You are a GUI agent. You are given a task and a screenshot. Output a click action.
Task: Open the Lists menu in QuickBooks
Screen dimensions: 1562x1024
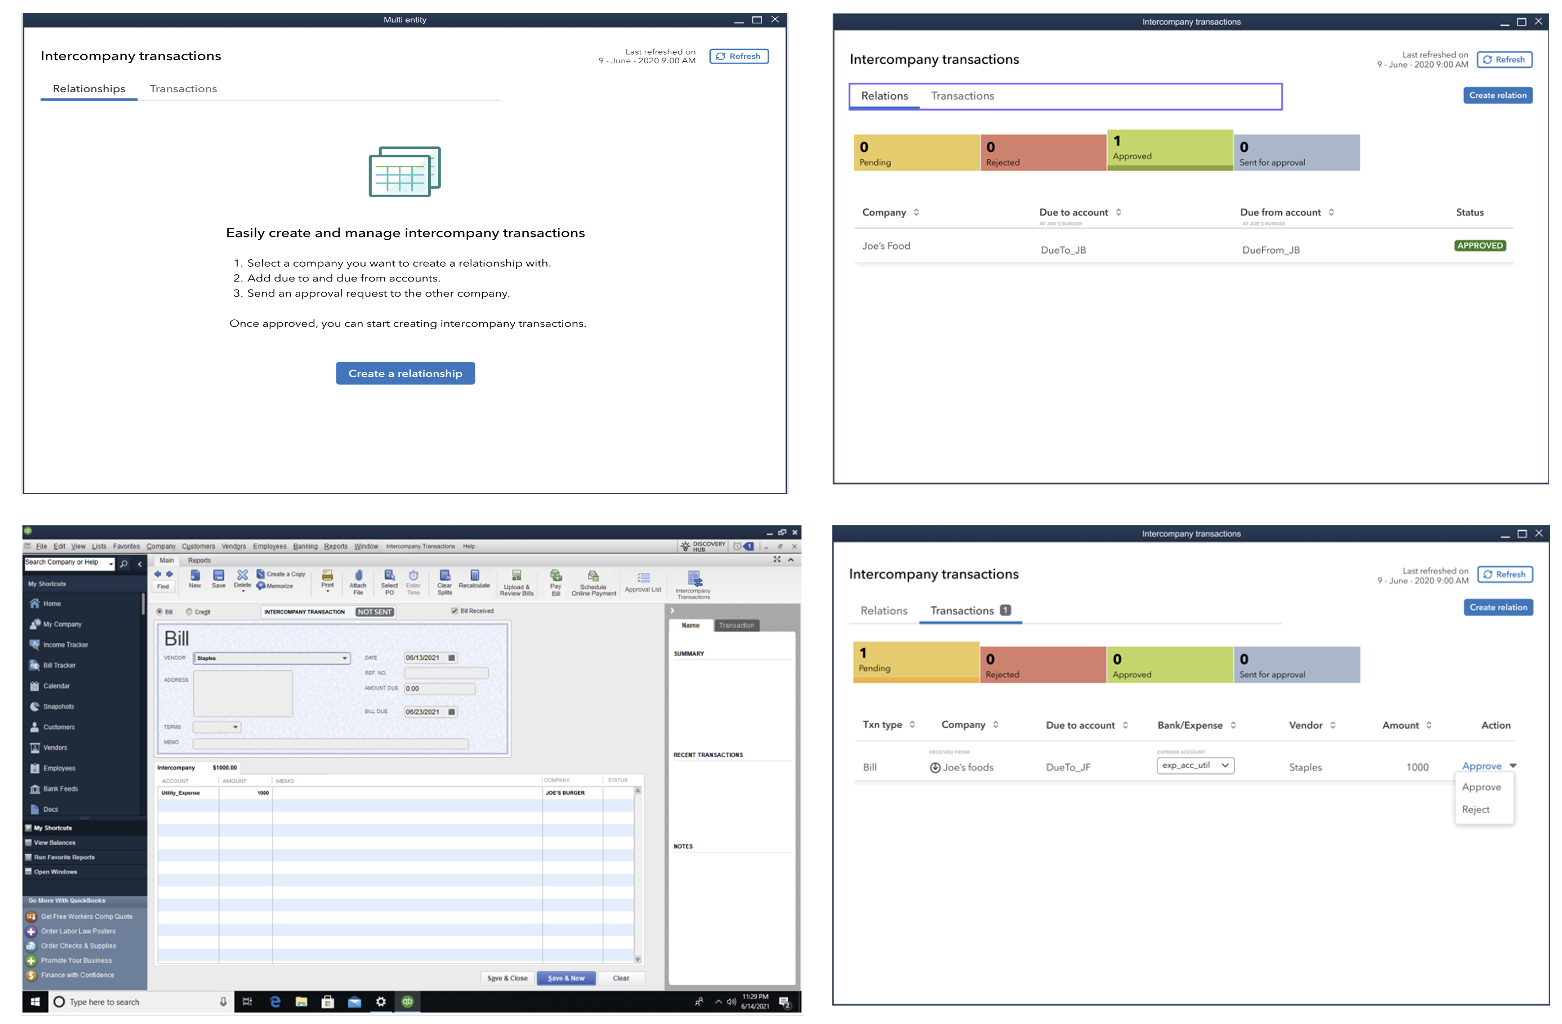pyautogui.click(x=99, y=546)
